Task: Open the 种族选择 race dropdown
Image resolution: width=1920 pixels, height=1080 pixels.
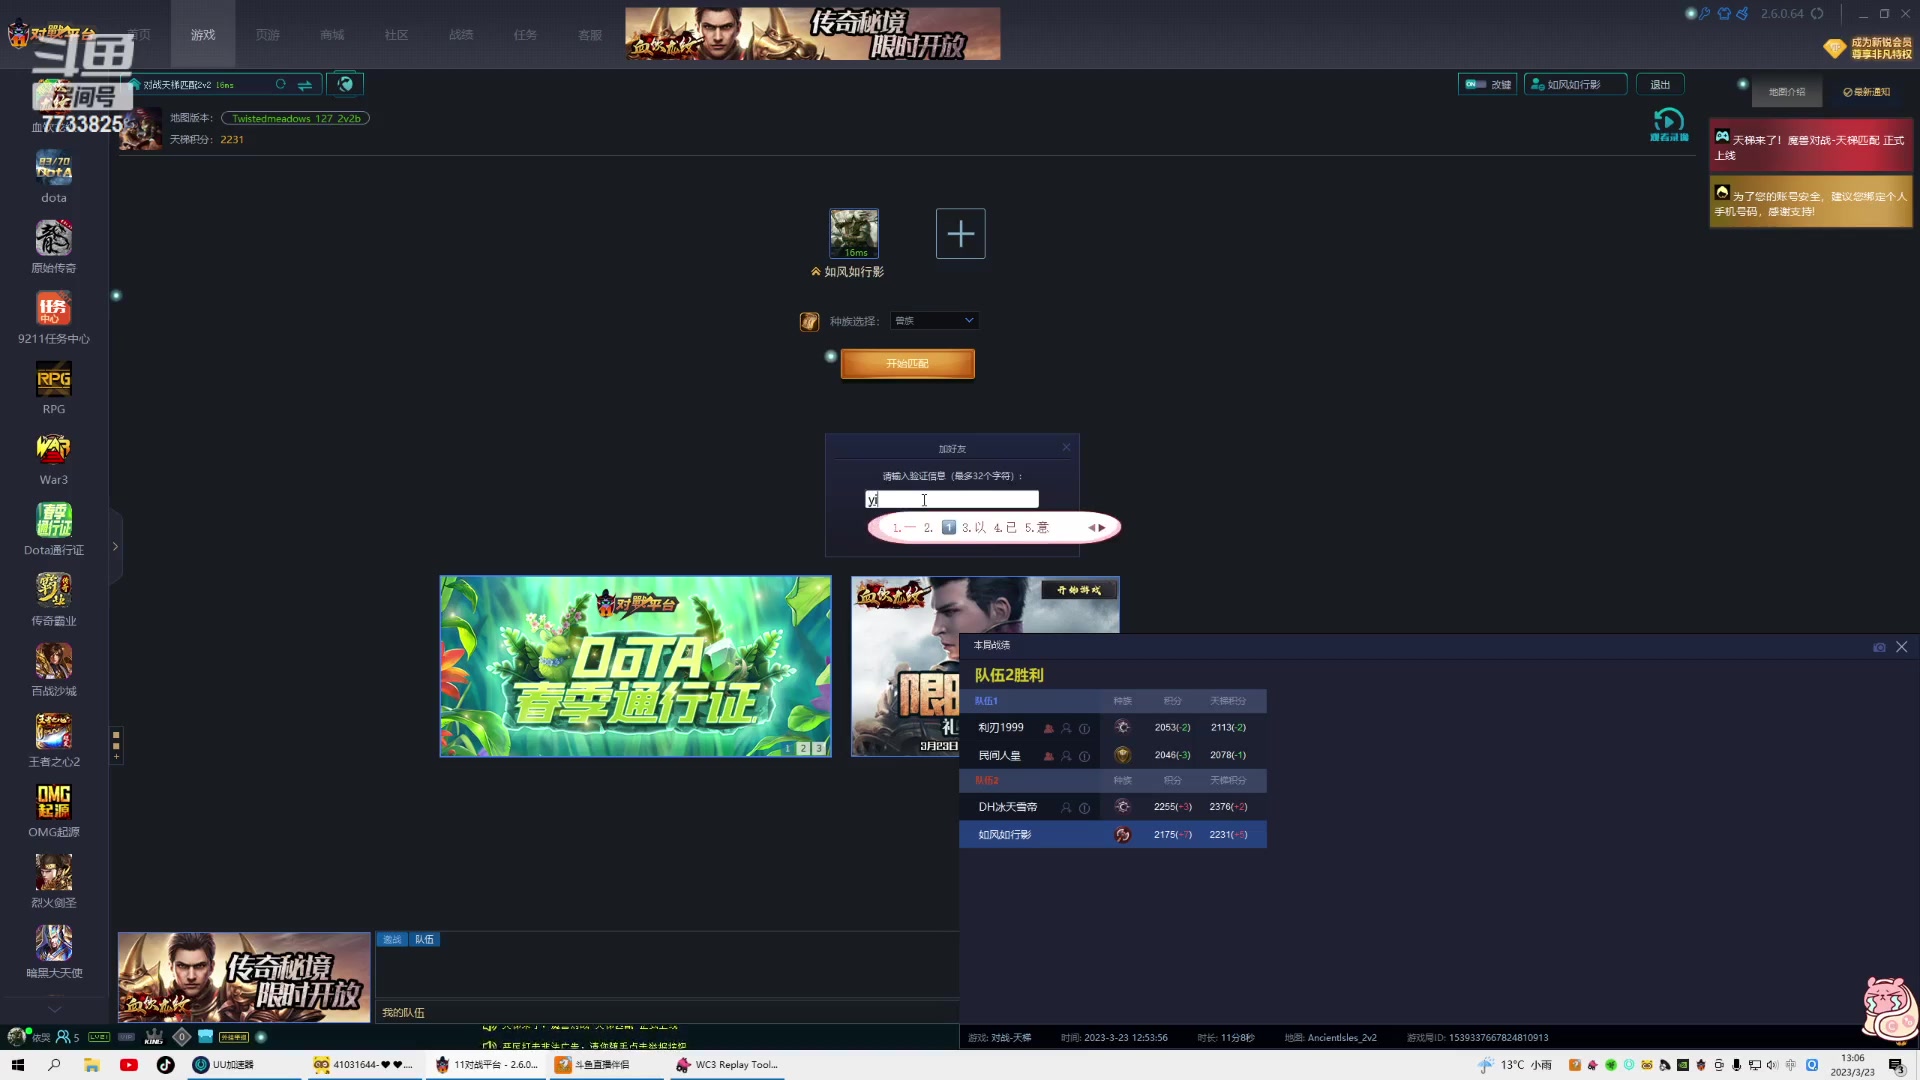Action: coord(934,321)
